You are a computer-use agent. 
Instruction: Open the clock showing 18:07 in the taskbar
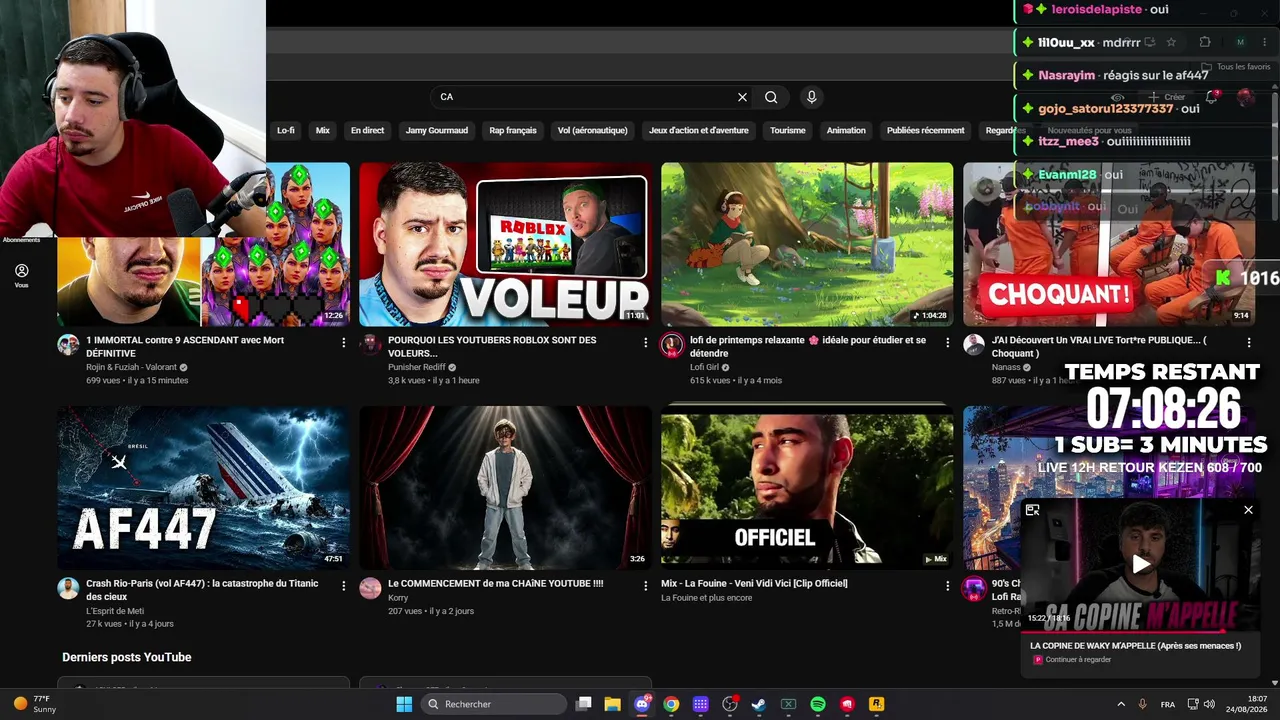[1246, 704]
